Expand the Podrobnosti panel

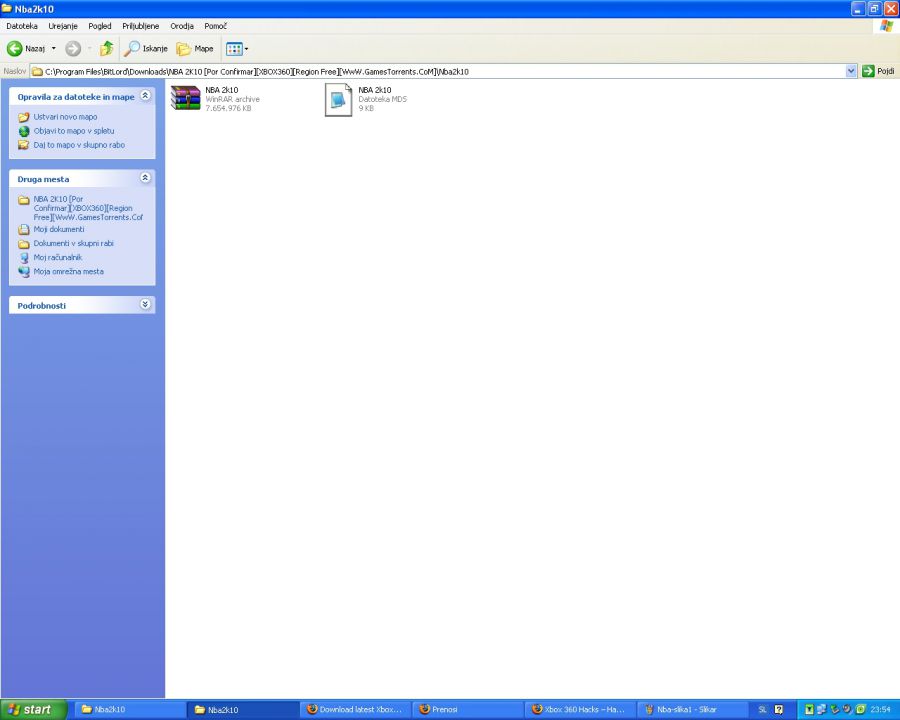pos(145,304)
